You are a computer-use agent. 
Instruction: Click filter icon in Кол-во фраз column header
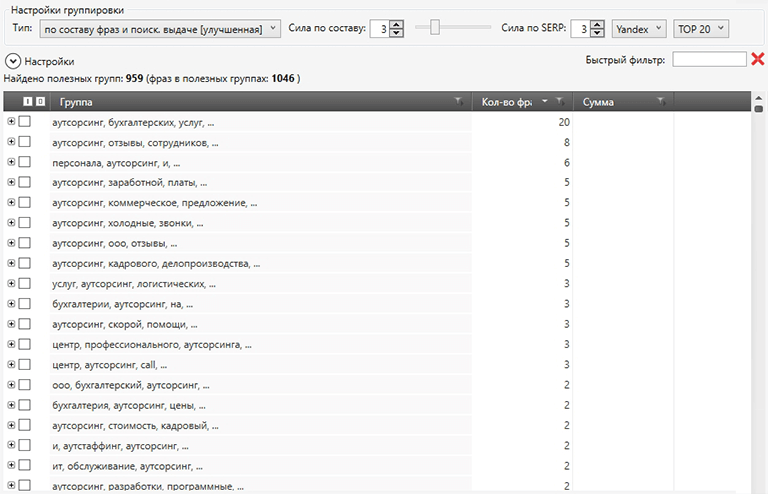[x=560, y=102]
